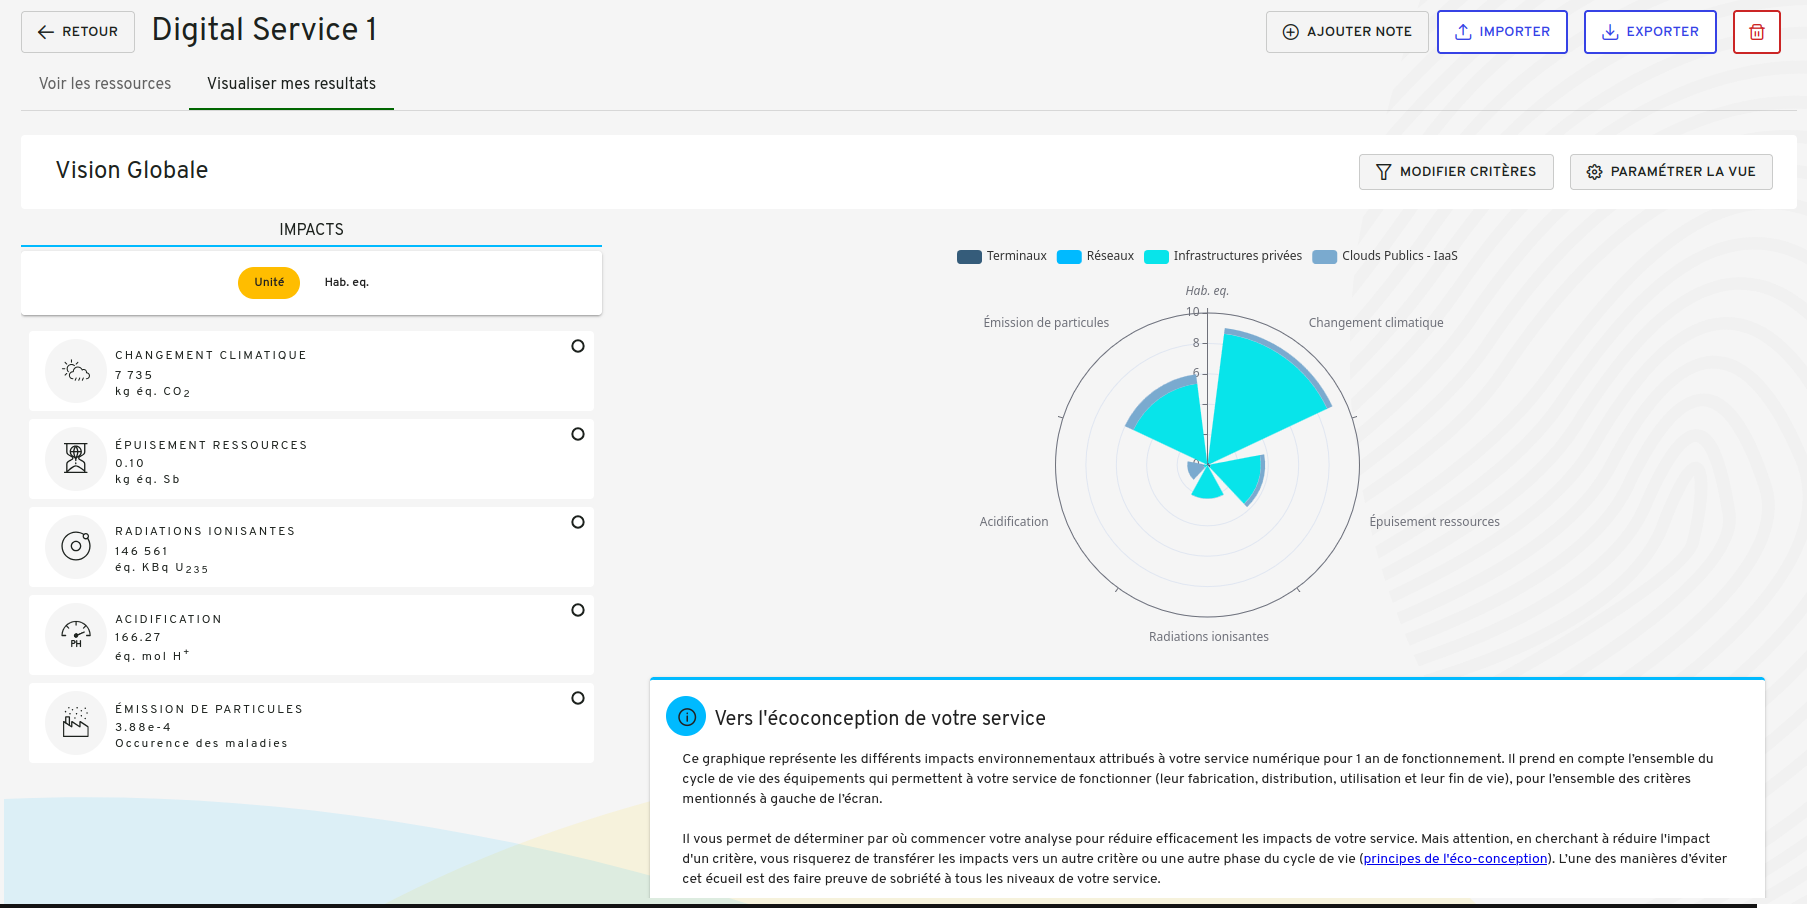Switch to Hab. eq. unit toggle
Viewport: 1807px width, 908px height.
[x=347, y=283]
